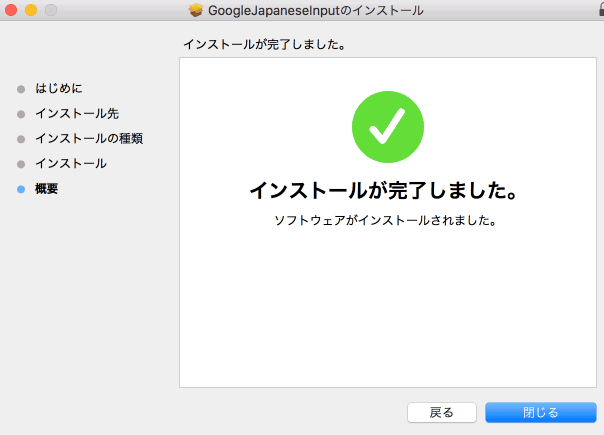Click the gray bullet beside インストール先

point(21,114)
